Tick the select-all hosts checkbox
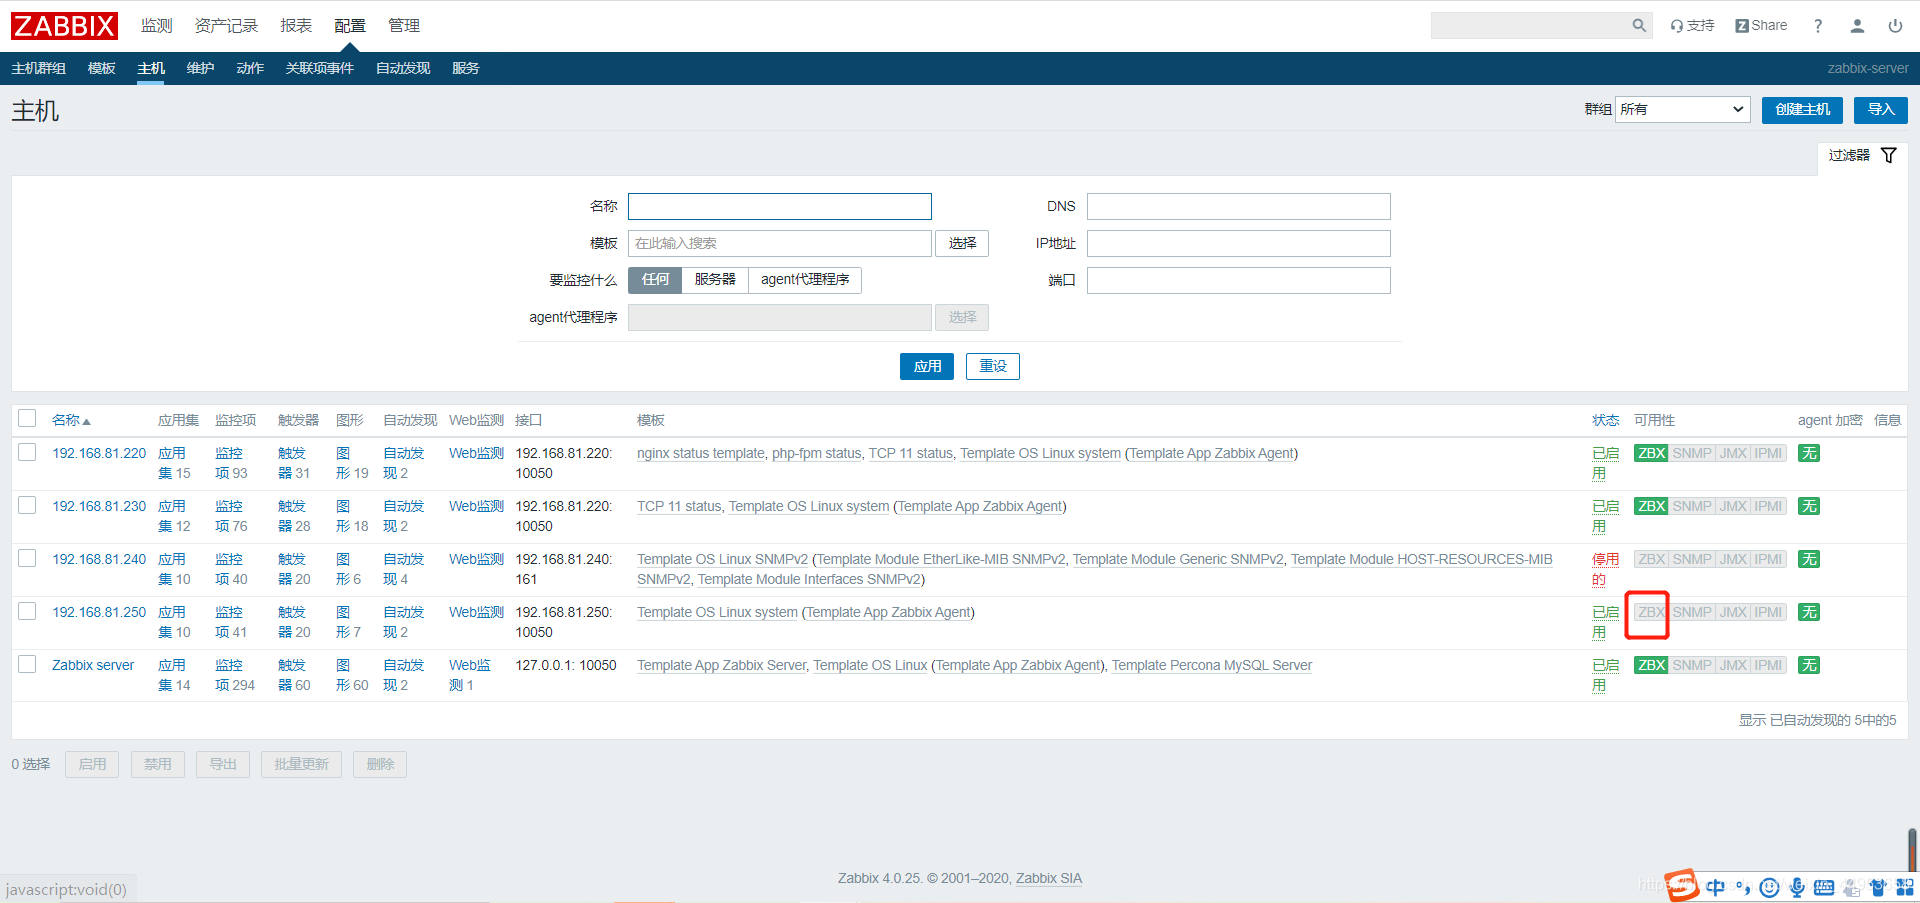 point(27,418)
